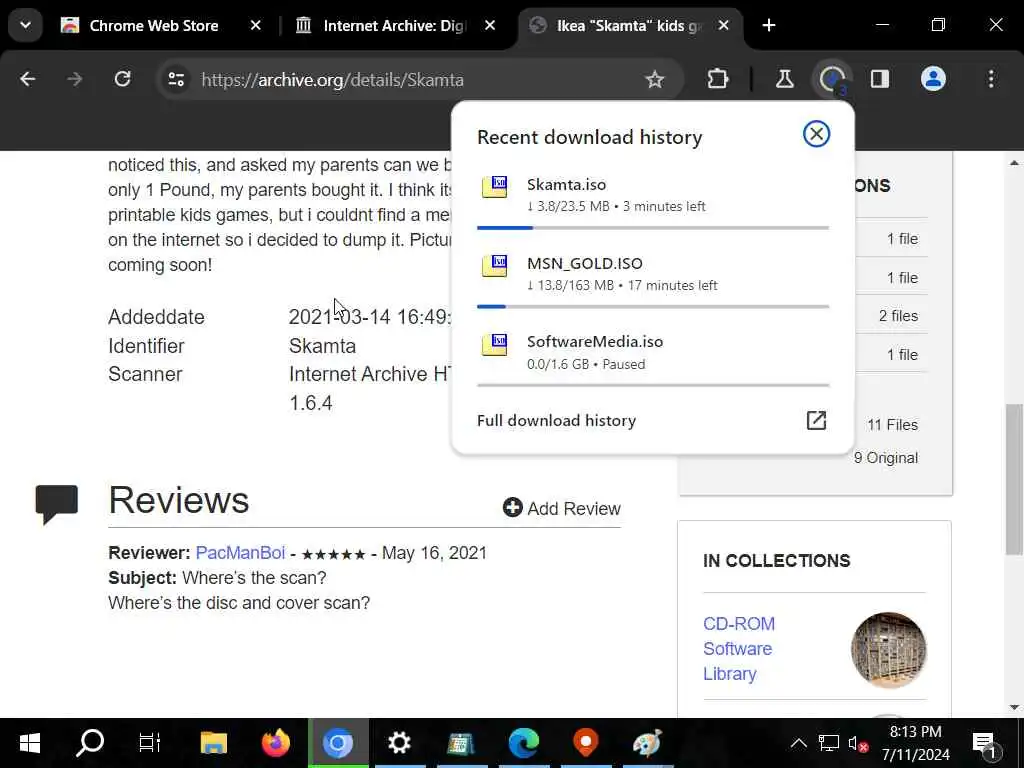Open the Skamta.iso download entry
Image resolution: width=1024 pixels, height=768 pixels.
(653, 195)
